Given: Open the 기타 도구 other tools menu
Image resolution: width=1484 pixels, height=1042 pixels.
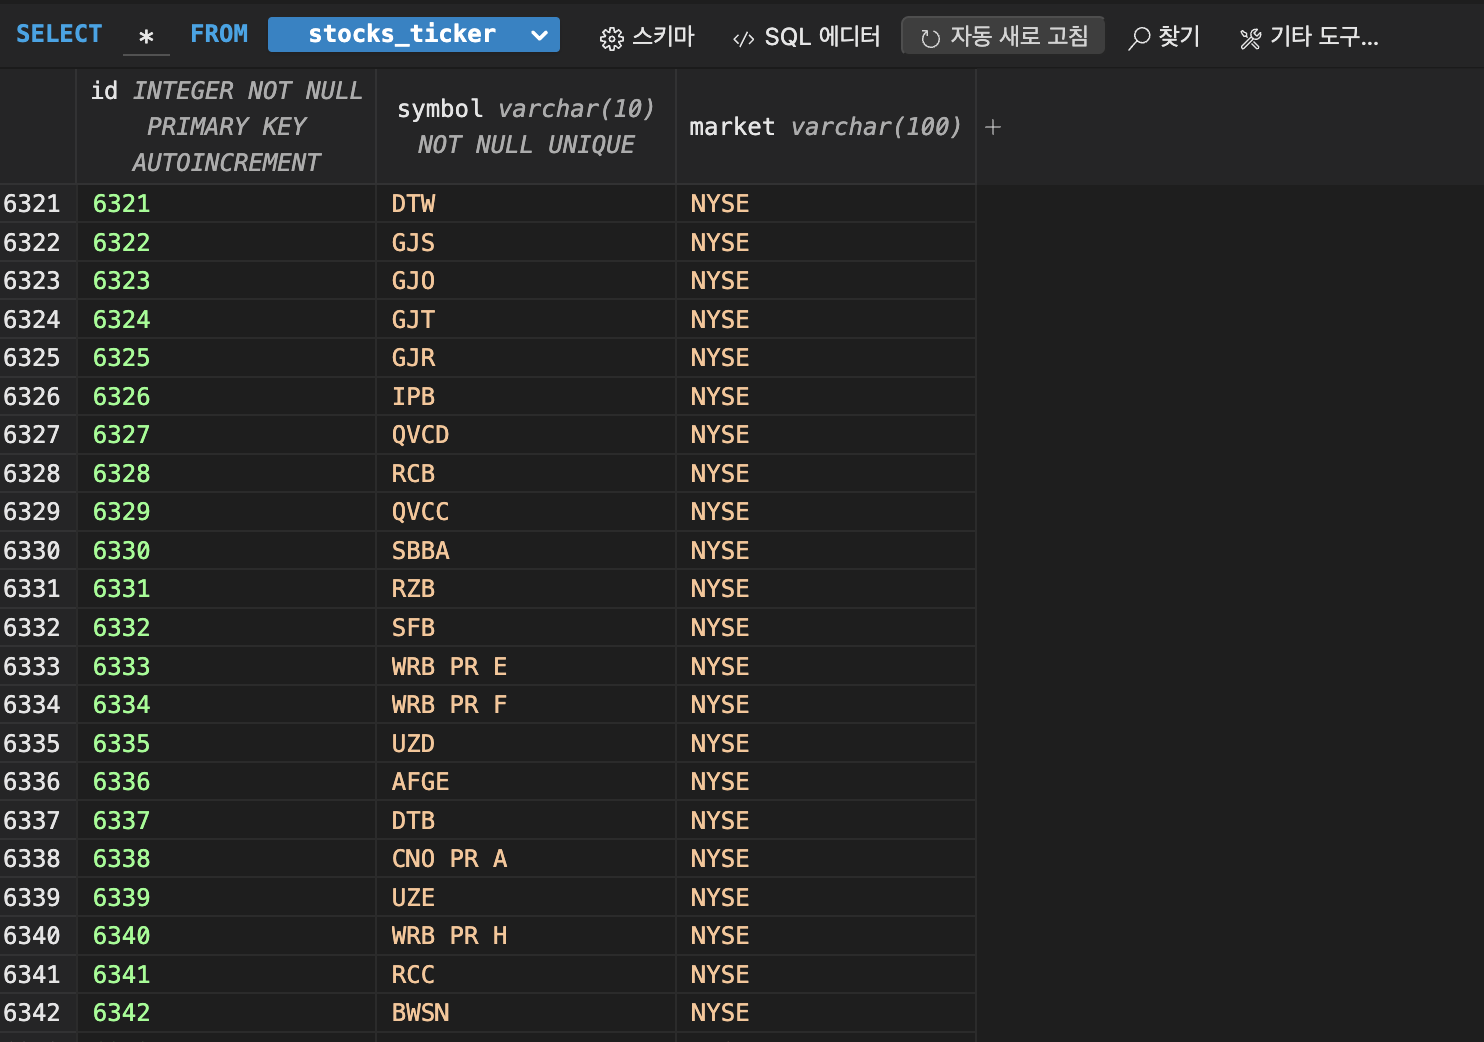Looking at the screenshot, I should coord(1309,36).
